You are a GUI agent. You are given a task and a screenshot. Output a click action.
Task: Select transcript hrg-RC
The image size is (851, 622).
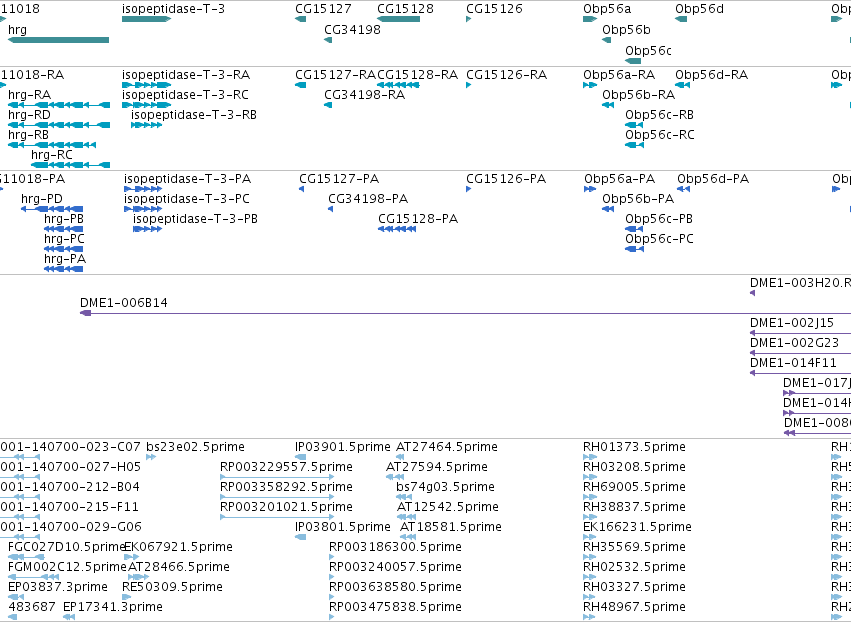coord(71,165)
